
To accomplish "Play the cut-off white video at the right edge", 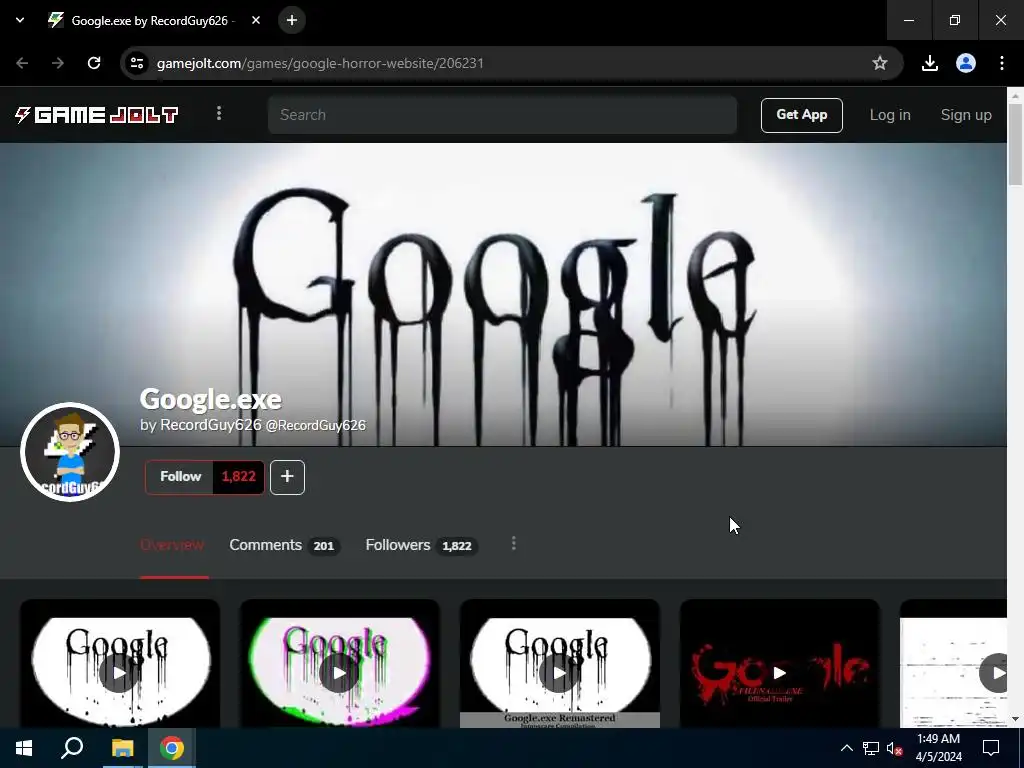I will (953, 672).
